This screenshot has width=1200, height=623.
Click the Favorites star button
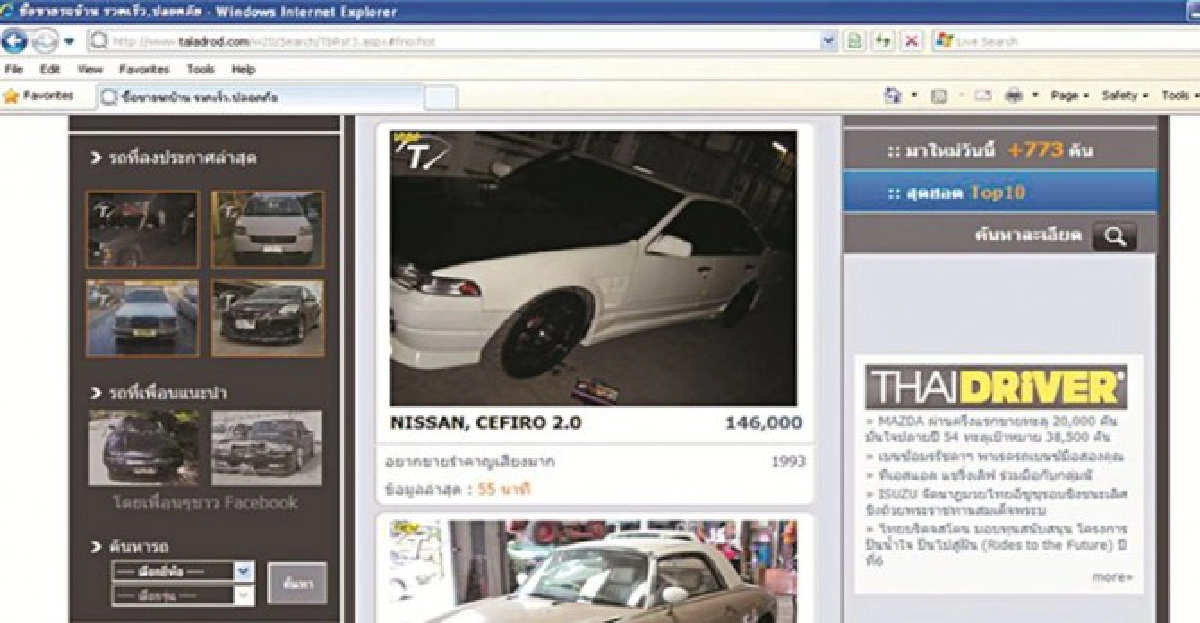point(38,96)
